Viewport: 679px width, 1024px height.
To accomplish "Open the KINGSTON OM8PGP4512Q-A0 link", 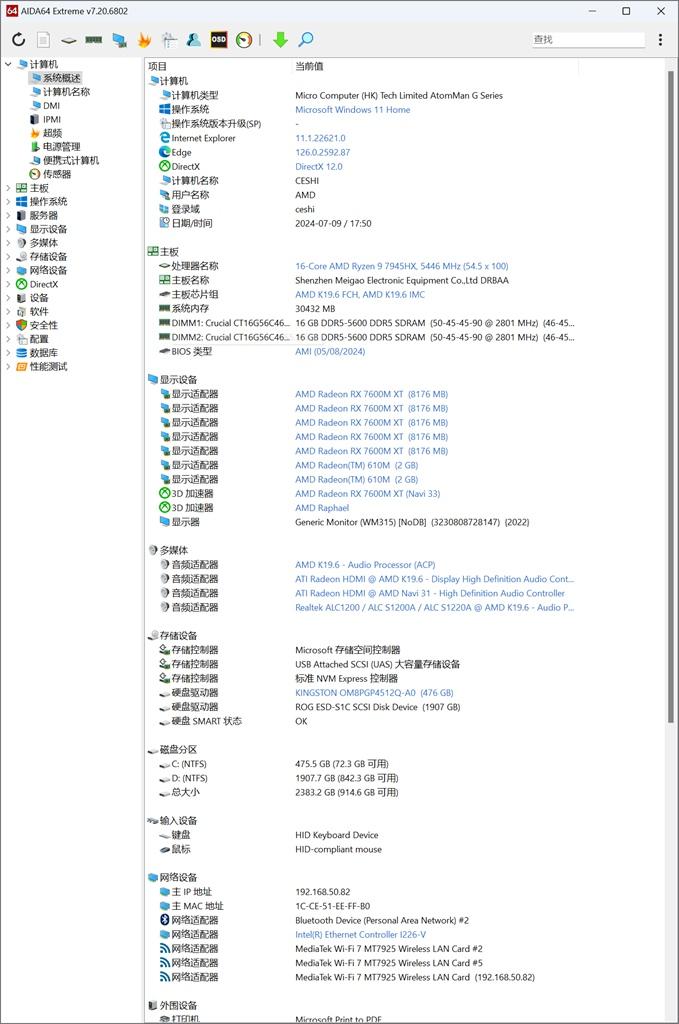I will (x=374, y=693).
